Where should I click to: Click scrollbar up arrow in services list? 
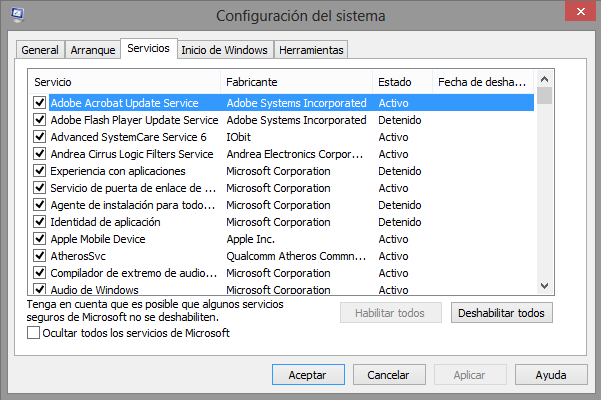544,79
